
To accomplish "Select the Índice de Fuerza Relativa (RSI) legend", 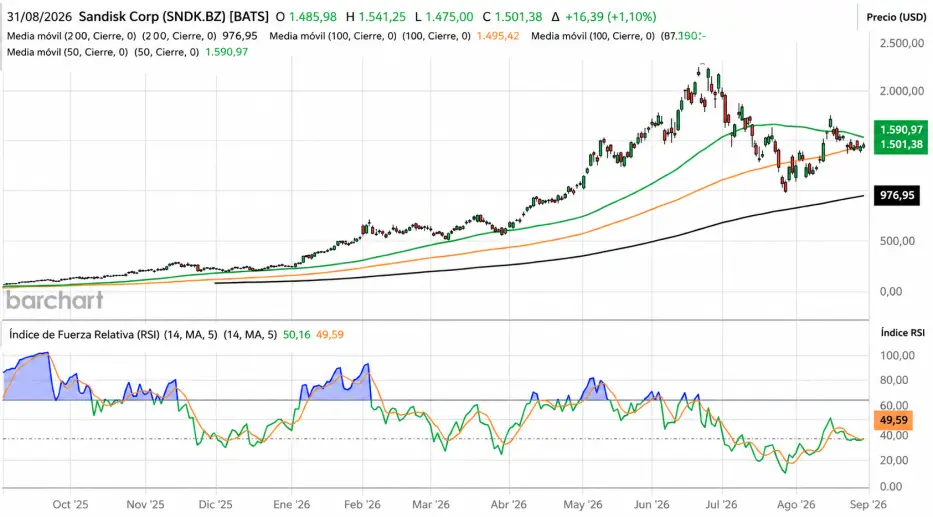I will 84,334.
